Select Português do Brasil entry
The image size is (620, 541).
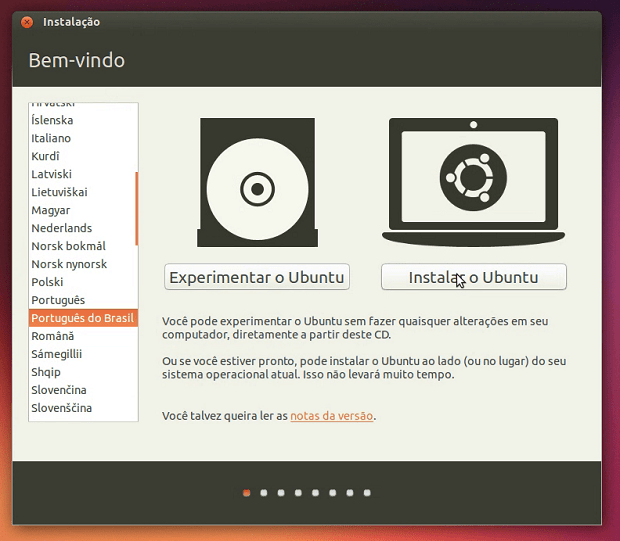(83, 318)
